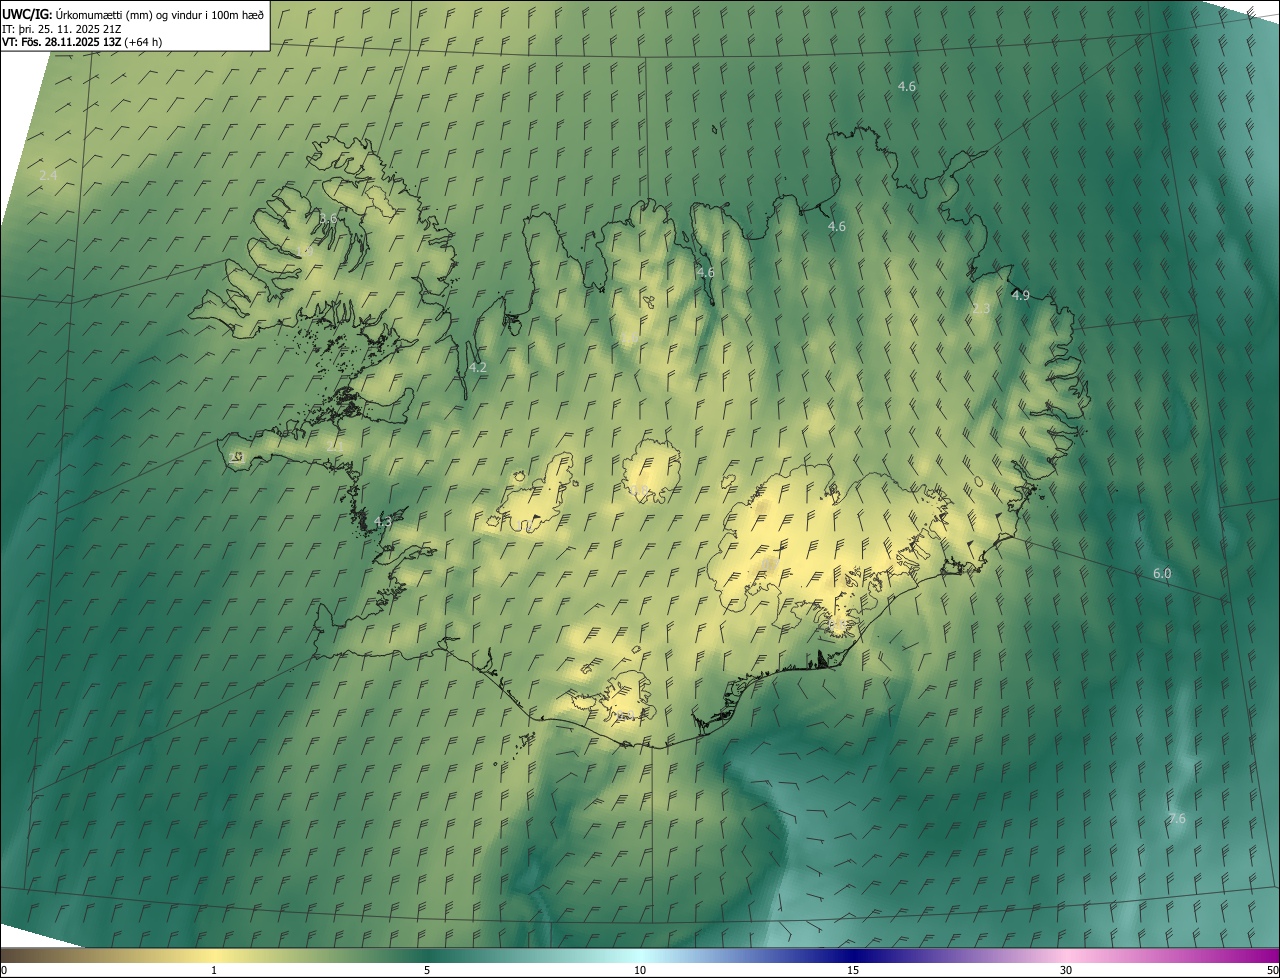The image size is (1280, 978).
Task: Select the 30 tick label on the color scale
Action: click(x=1066, y=970)
